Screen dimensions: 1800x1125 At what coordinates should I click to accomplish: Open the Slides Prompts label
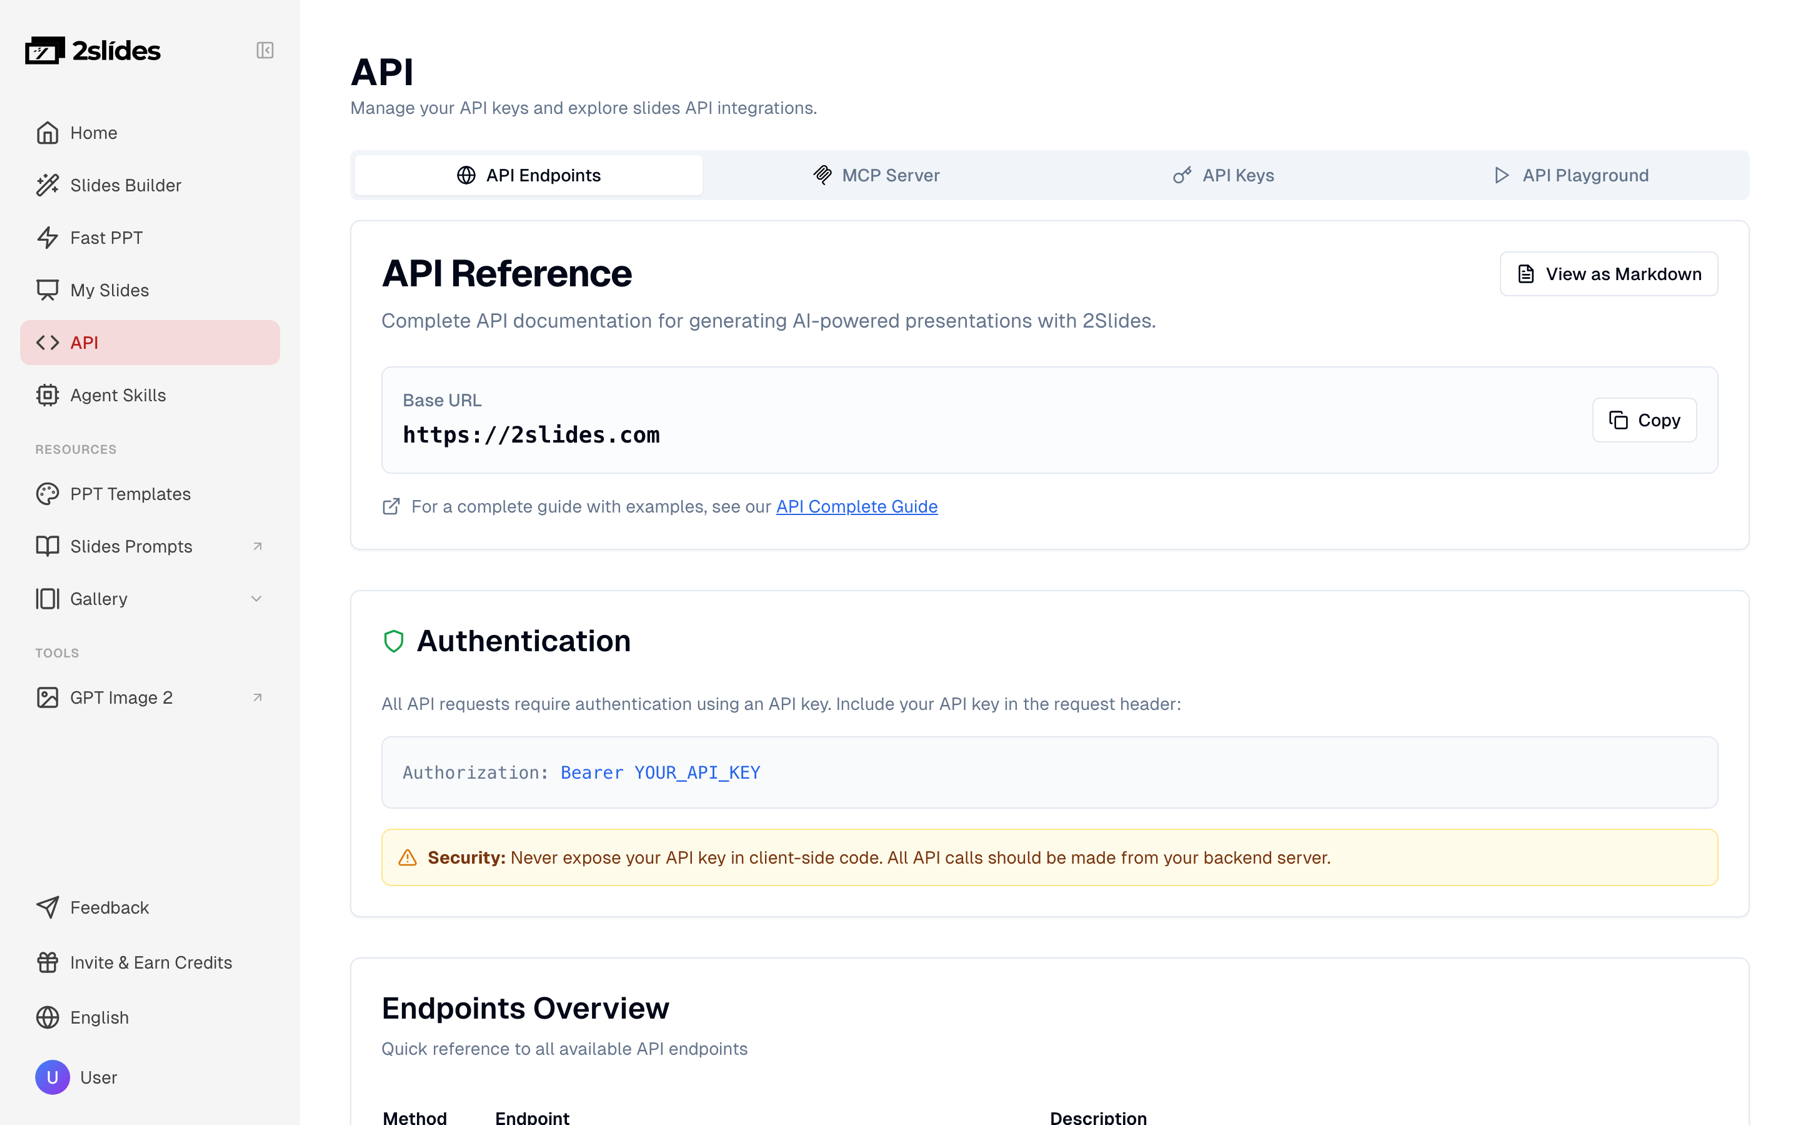point(131,546)
